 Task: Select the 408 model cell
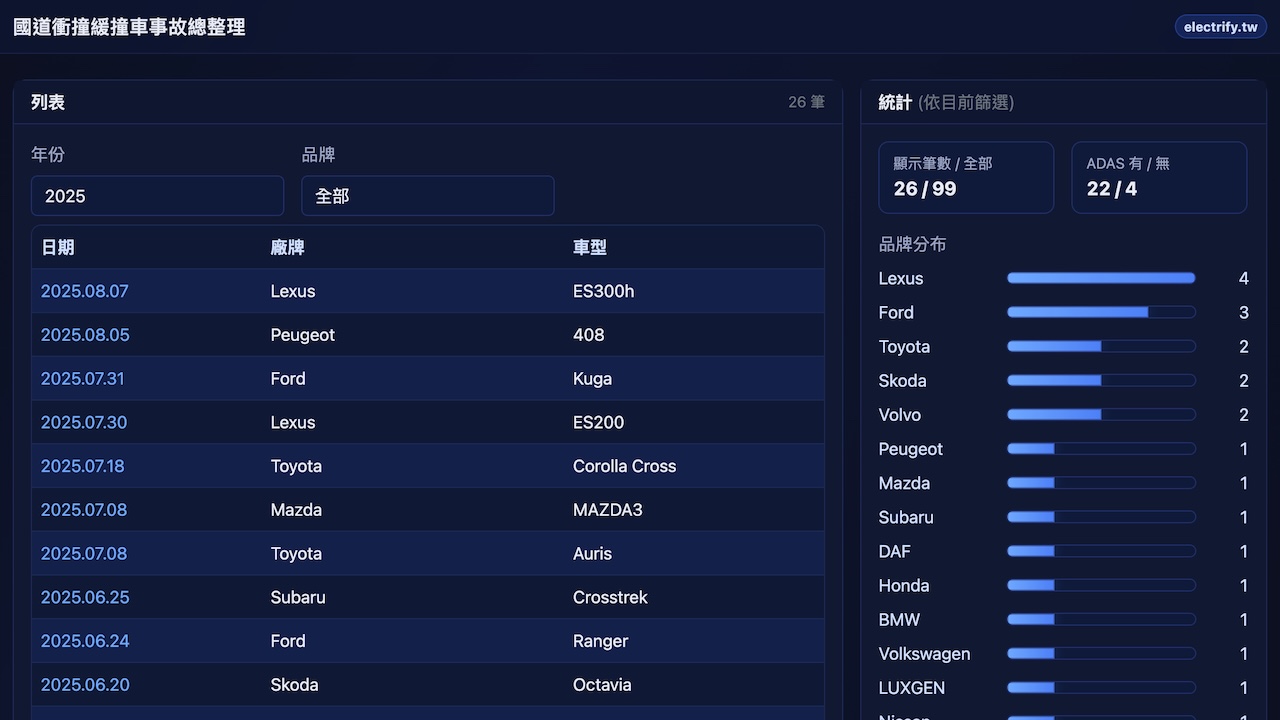pos(589,335)
